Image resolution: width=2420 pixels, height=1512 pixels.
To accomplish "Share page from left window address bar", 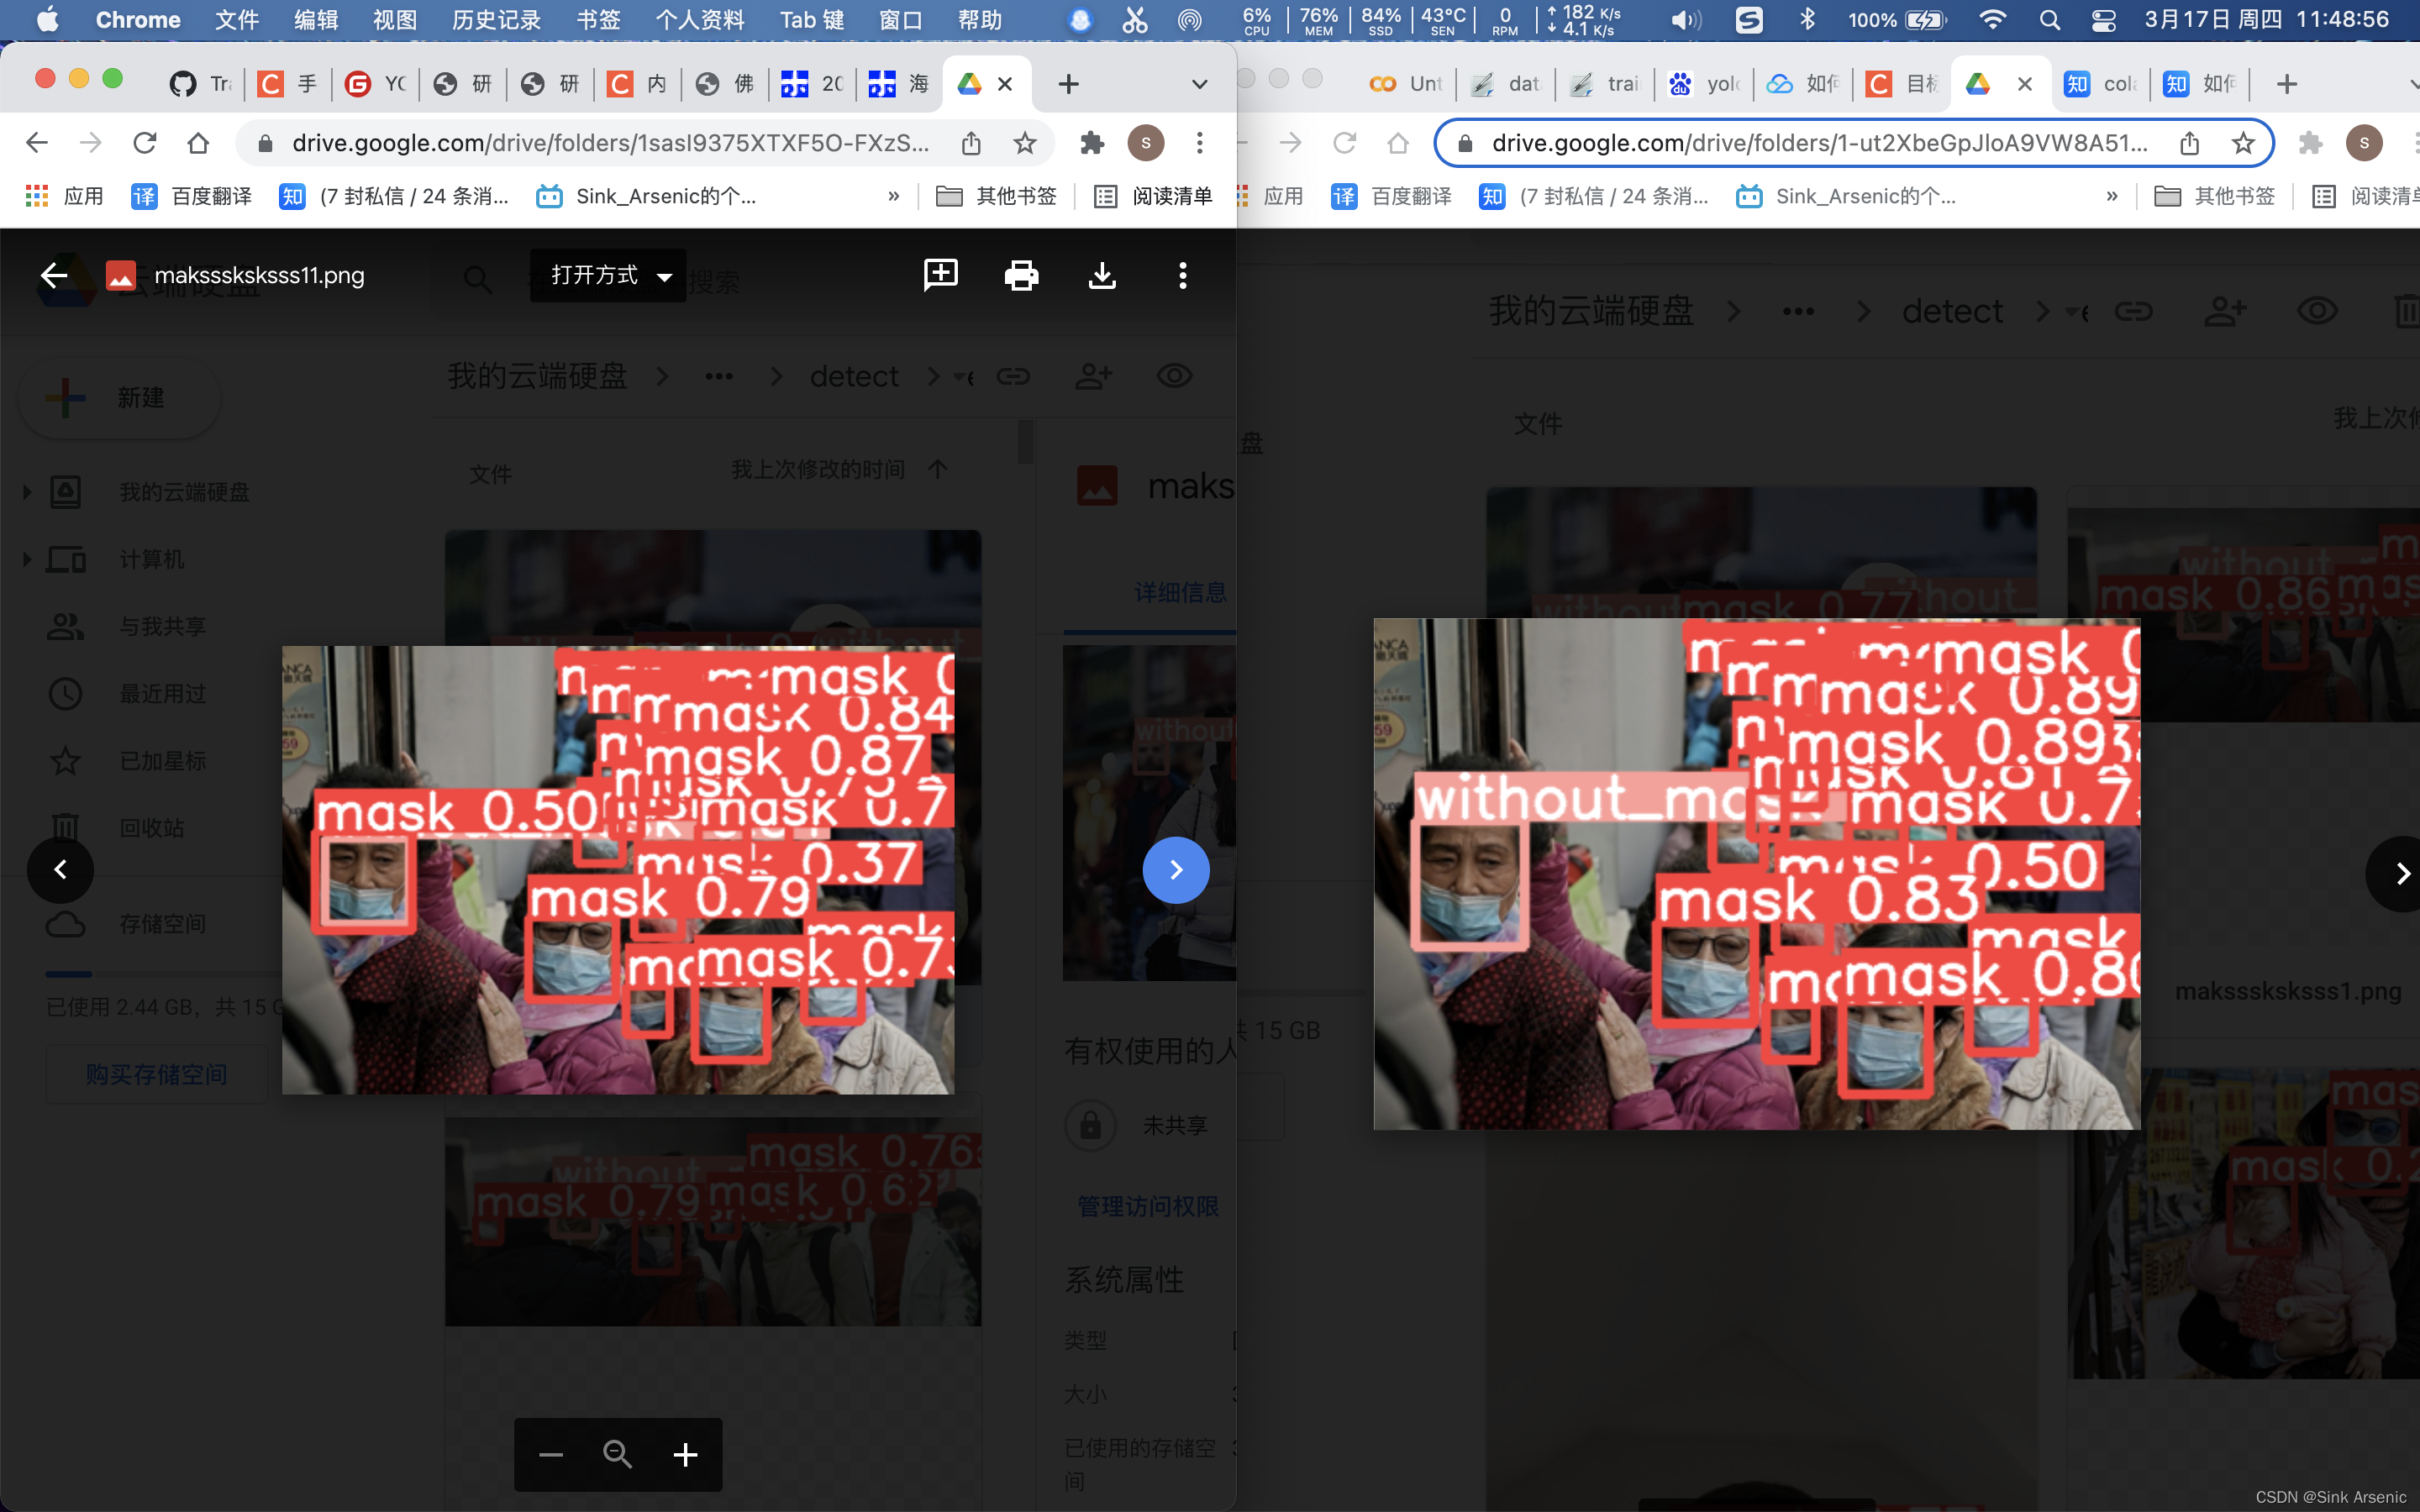I will (971, 143).
